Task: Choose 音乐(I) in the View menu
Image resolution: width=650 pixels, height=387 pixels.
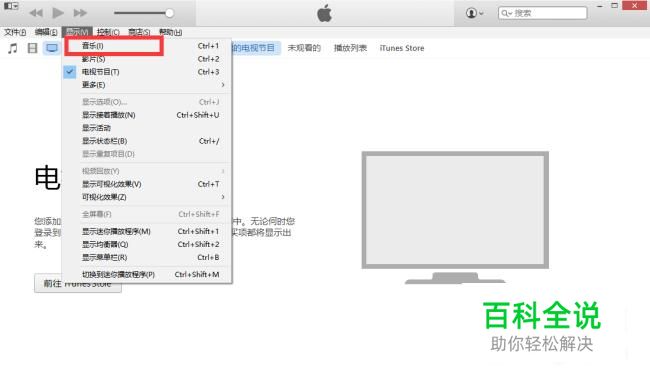Action: 147,46
